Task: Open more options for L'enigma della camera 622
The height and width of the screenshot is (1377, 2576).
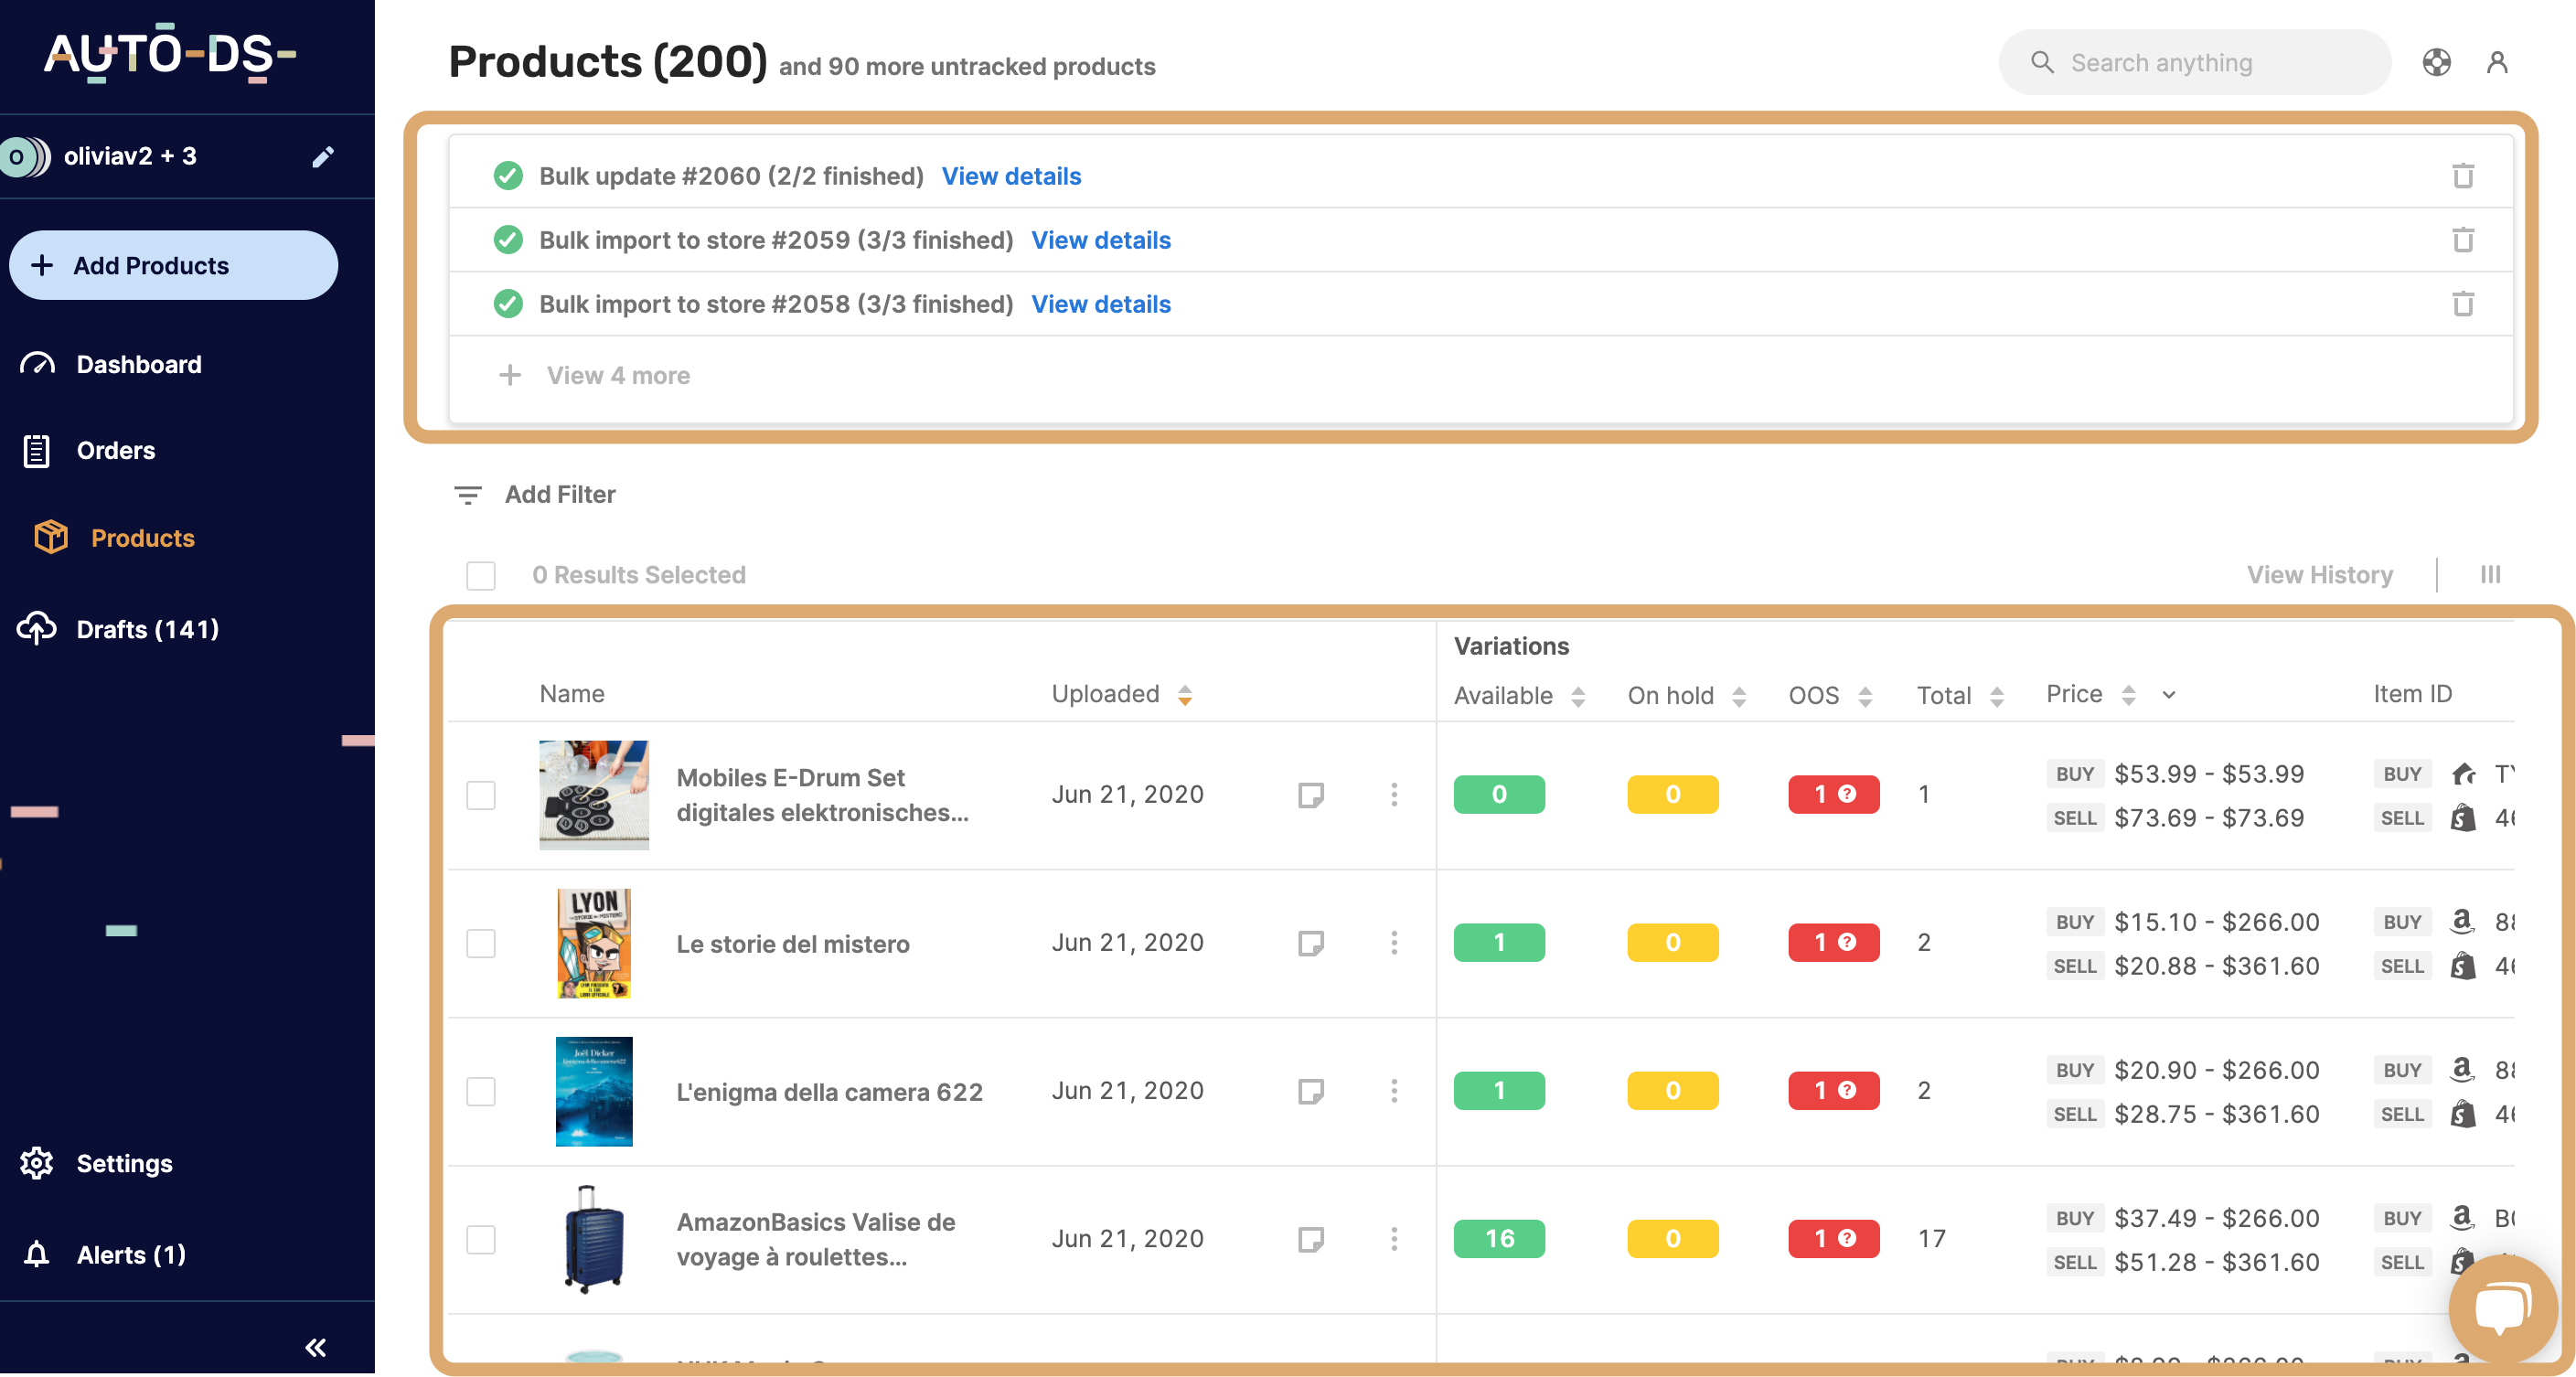Action: 1394,1091
